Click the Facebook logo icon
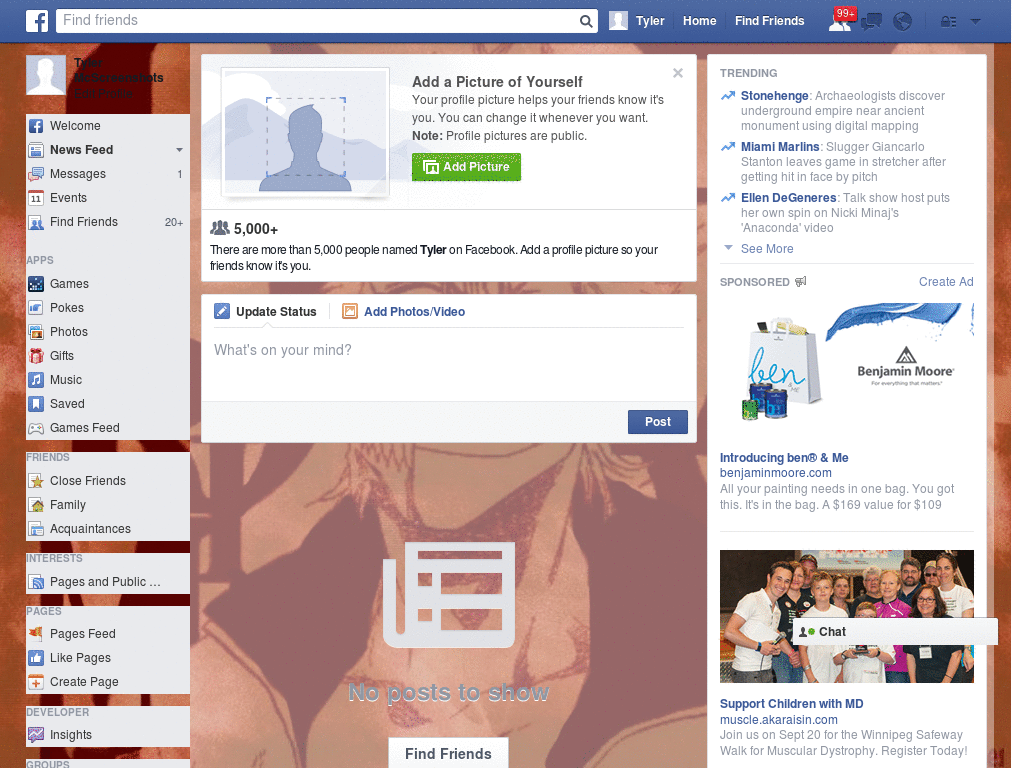Screen dimensions: 1024x768 (x=37, y=21)
